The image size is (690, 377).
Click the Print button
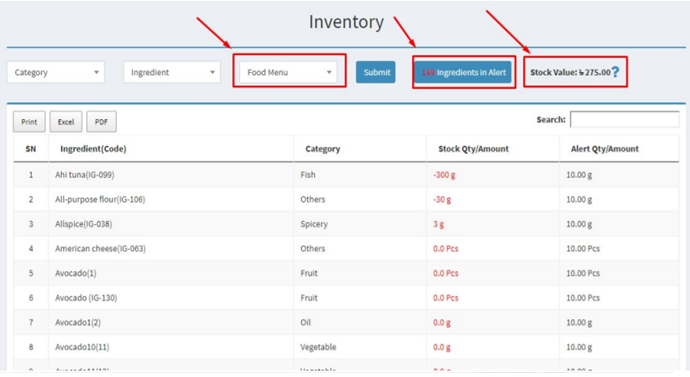[x=29, y=122]
